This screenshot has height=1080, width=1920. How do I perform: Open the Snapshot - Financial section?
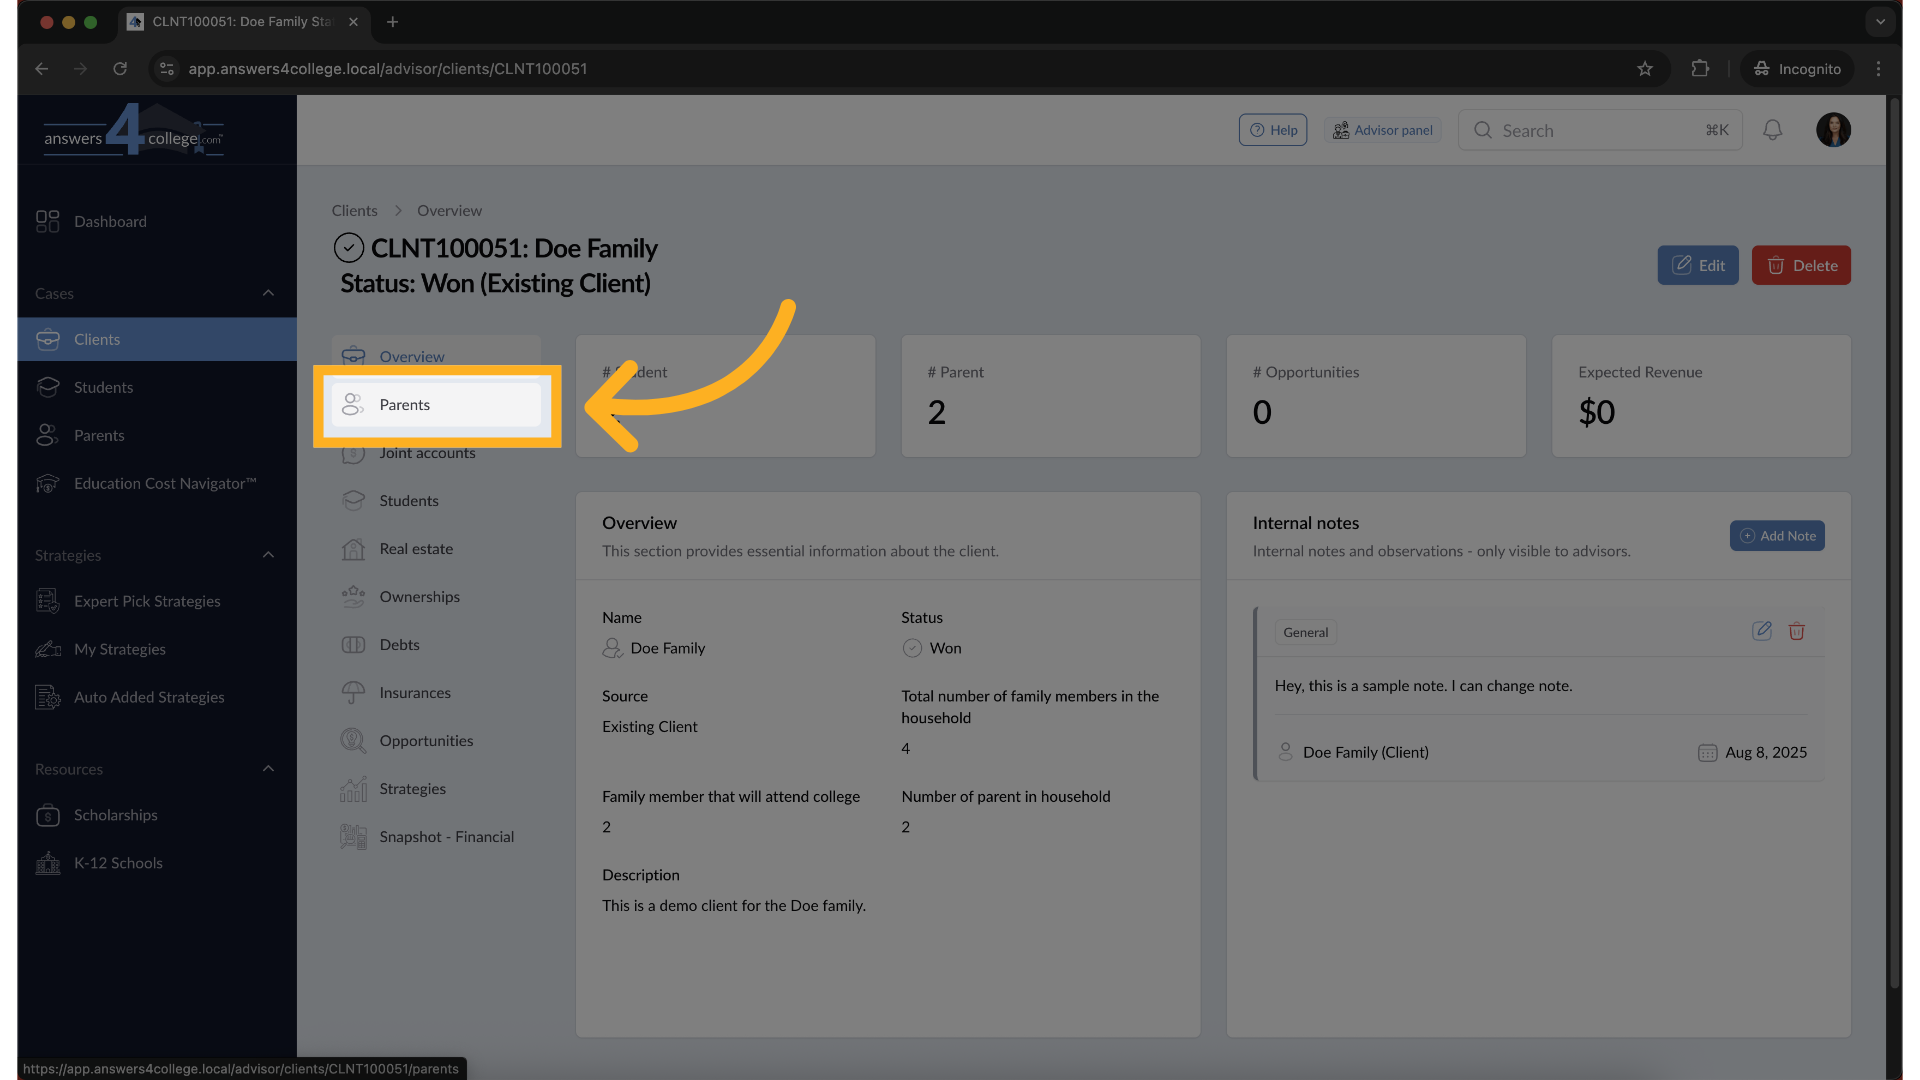(x=446, y=837)
